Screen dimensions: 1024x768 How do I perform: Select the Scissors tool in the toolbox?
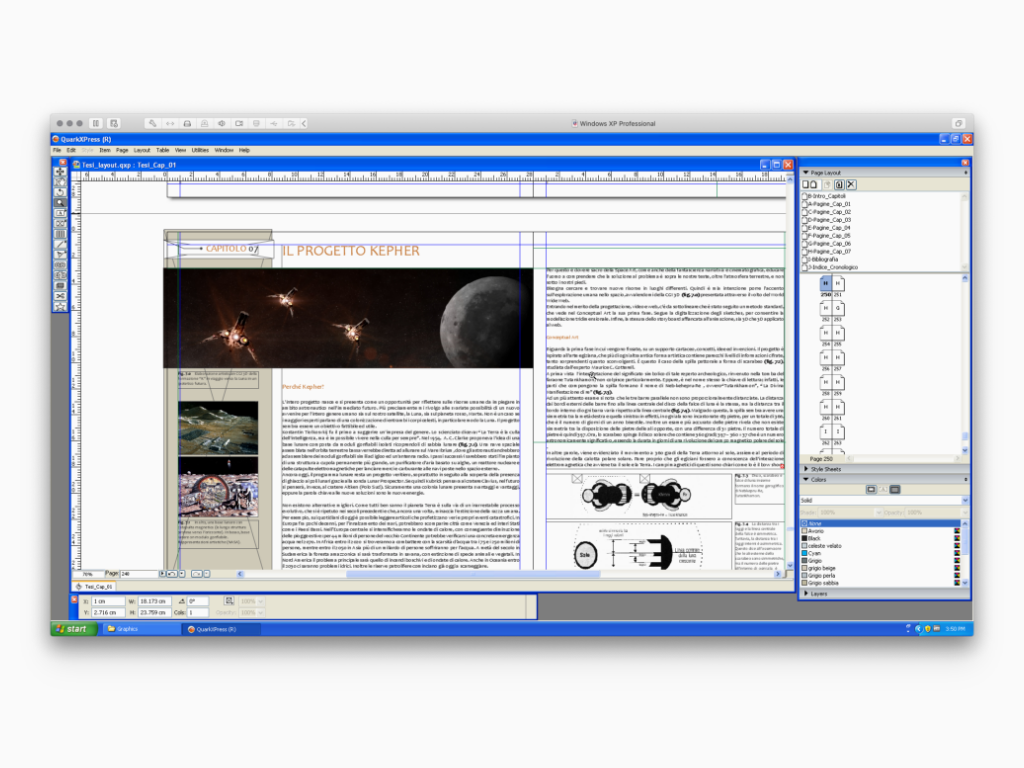(x=61, y=296)
